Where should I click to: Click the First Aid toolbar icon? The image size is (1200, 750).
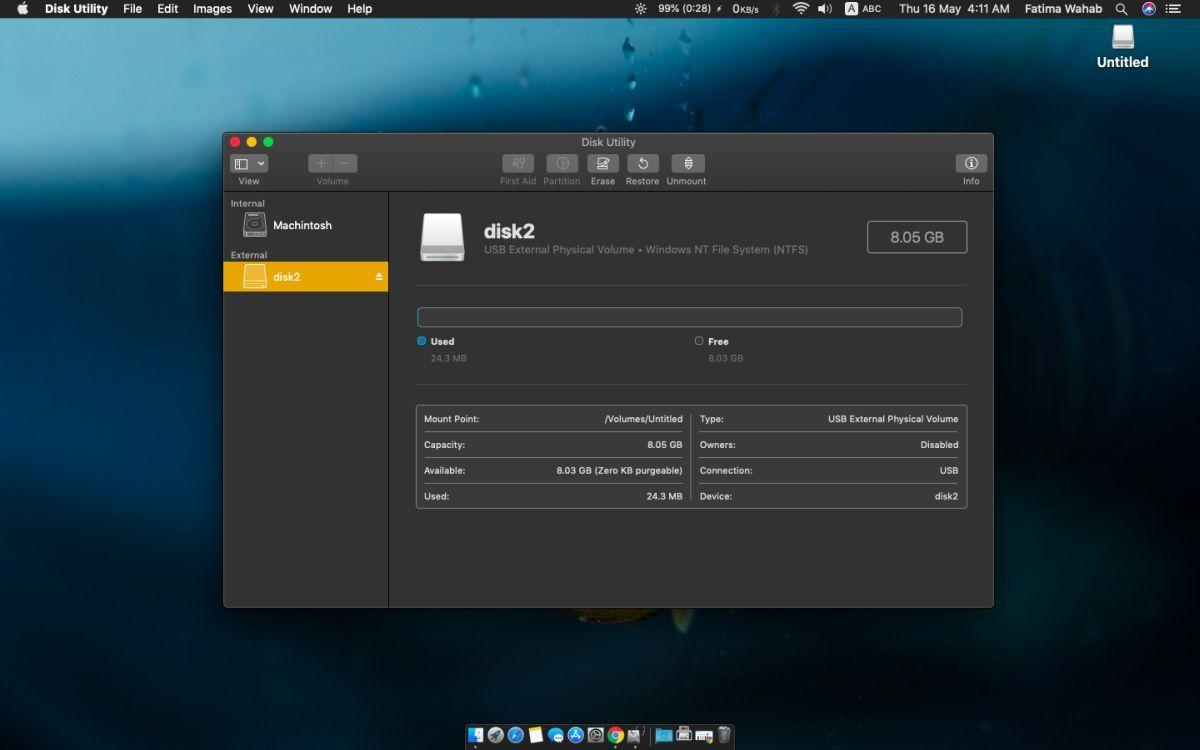point(518,163)
